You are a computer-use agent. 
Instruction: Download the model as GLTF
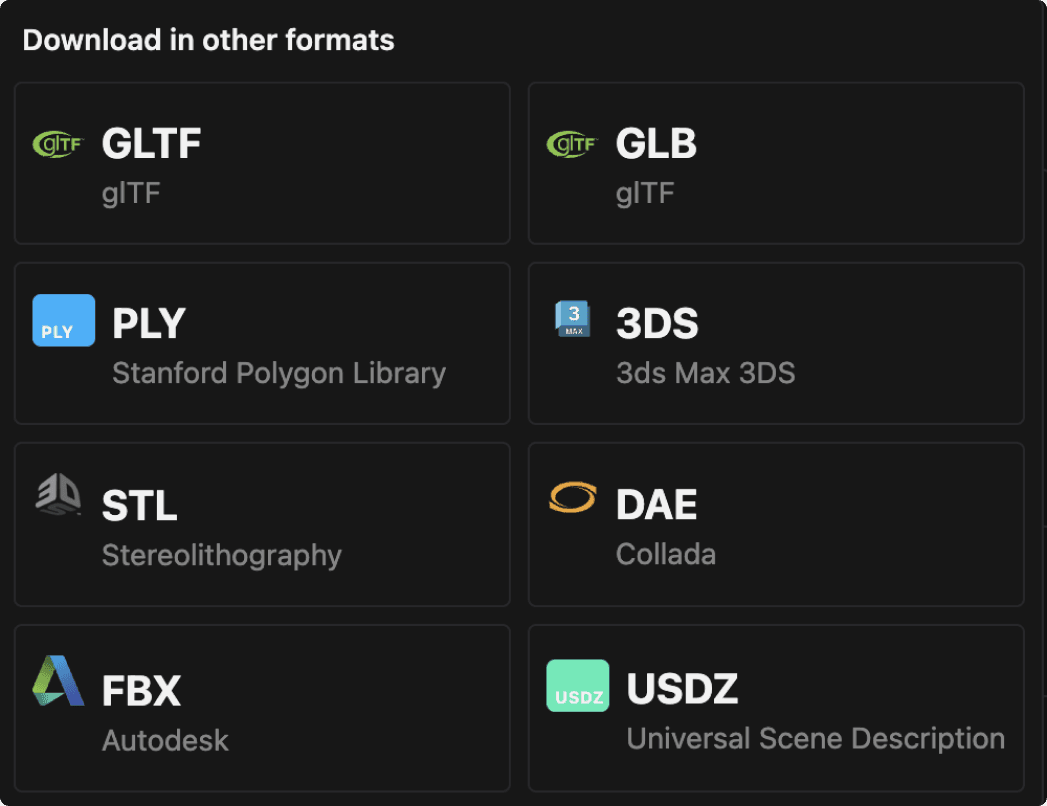[x=262, y=164]
